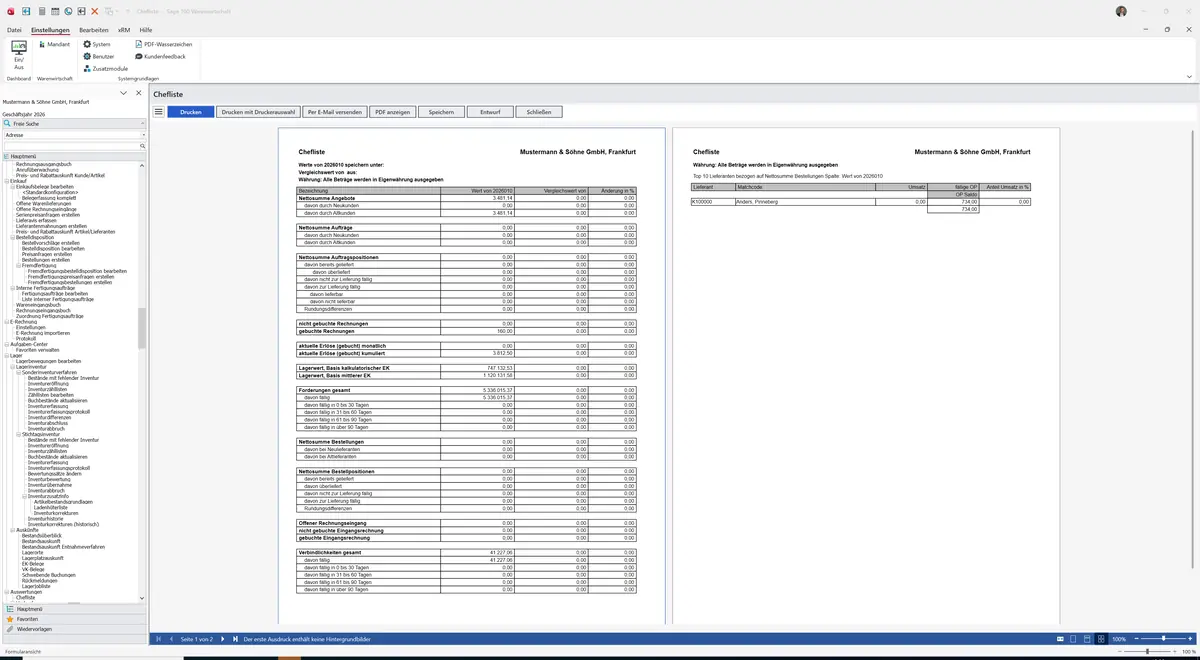Select Bestandsüberblick tree item
The width and height of the screenshot is (1200, 660).
click(x=43, y=535)
